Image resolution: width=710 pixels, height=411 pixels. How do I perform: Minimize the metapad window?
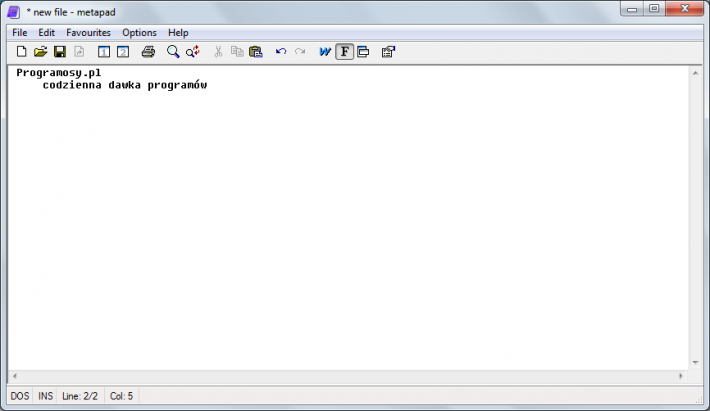click(632, 9)
